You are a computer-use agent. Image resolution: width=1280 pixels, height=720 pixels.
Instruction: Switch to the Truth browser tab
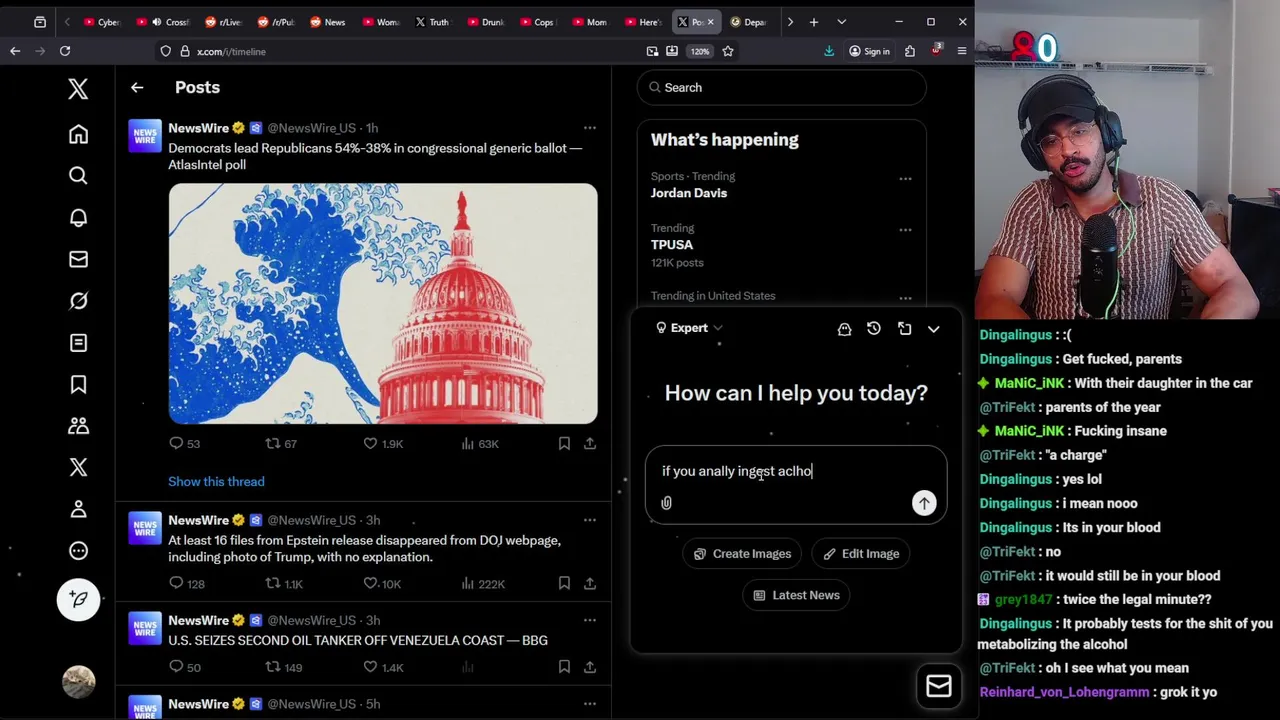tap(432, 22)
